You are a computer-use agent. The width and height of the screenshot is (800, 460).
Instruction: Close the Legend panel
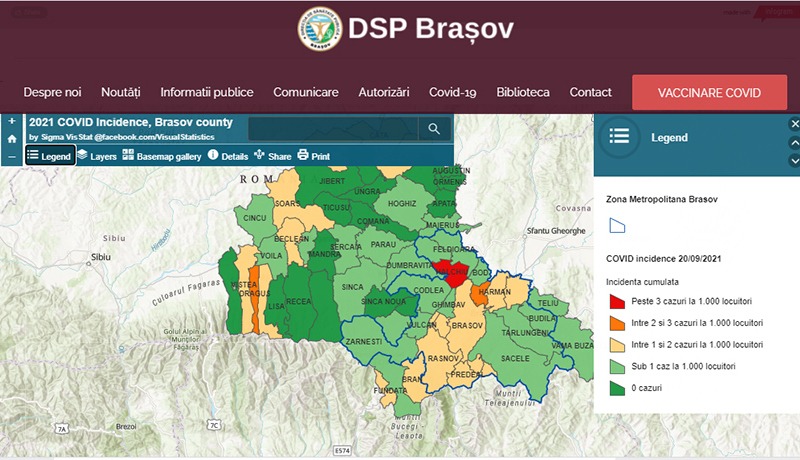click(795, 125)
